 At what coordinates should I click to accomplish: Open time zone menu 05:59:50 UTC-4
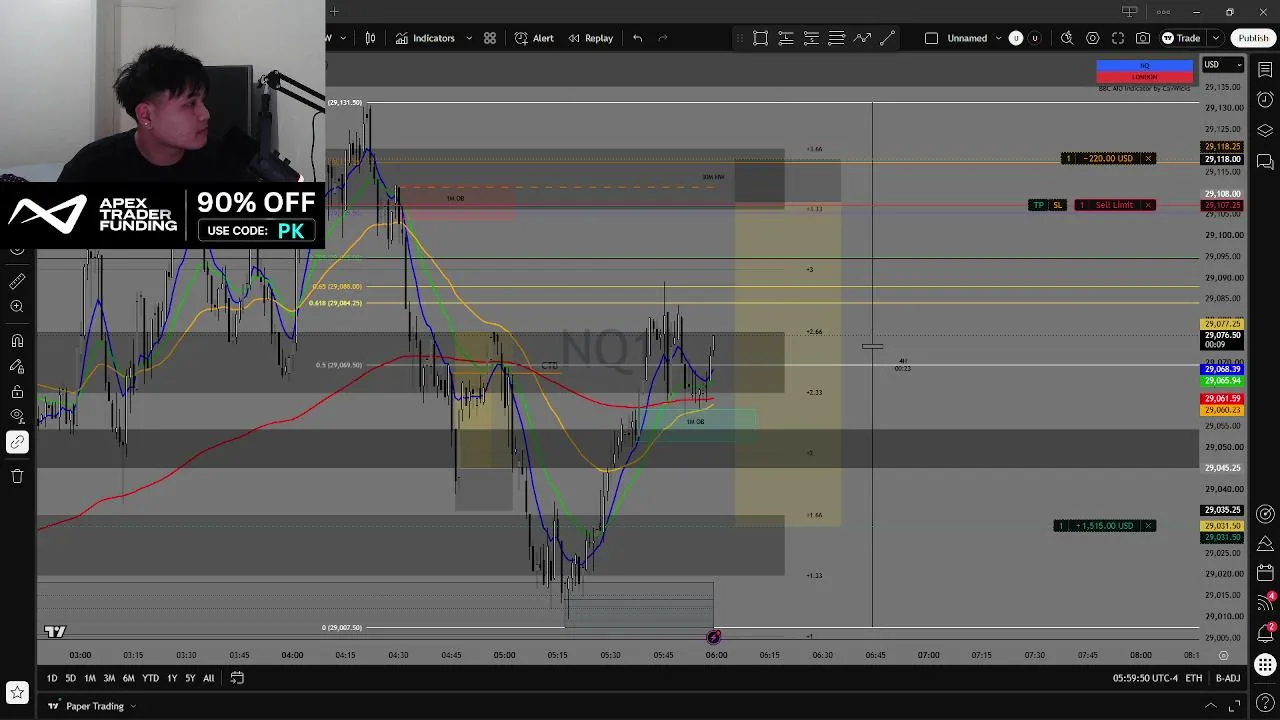1145,678
